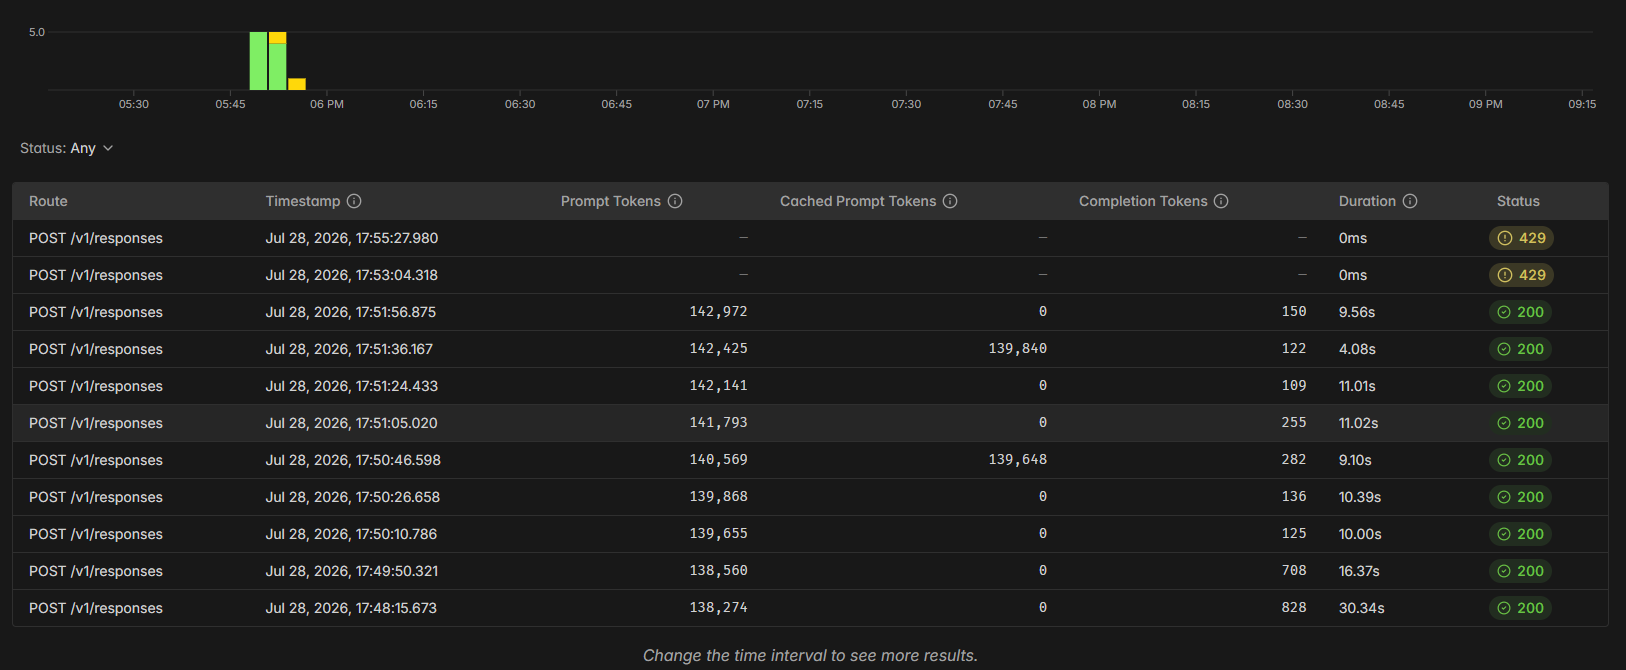Click duration value 4.08s
The image size is (1626, 670).
coord(1357,349)
